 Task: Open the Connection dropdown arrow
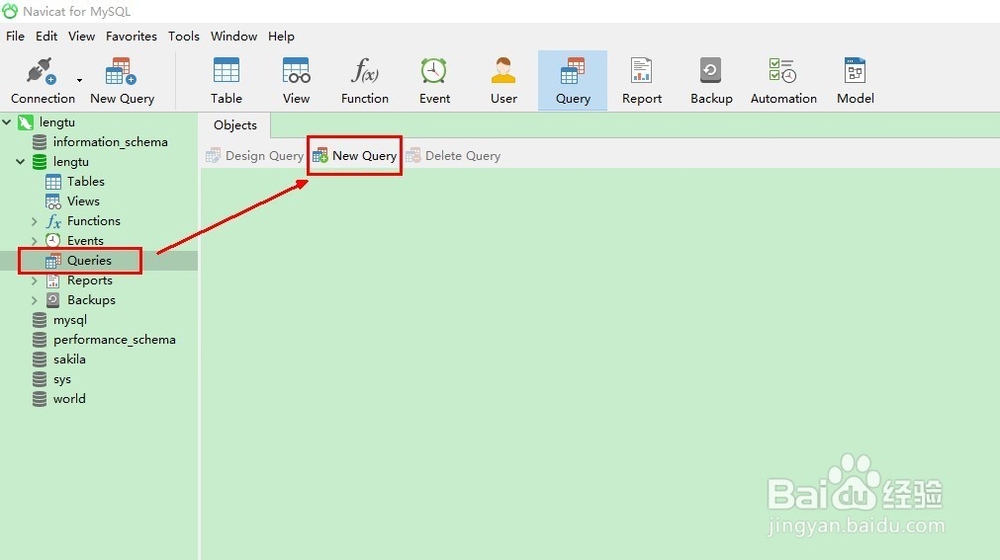click(x=80, y=80)
